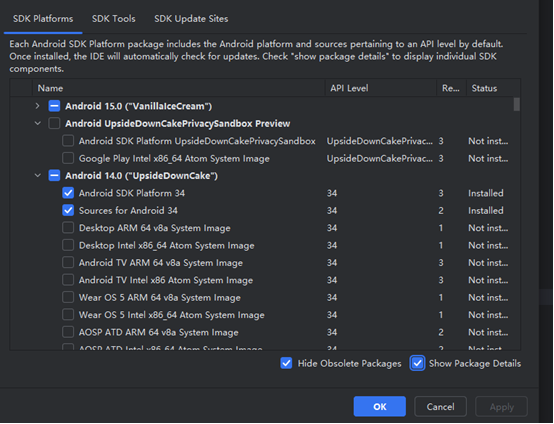Check Android TV ARM 64 v8a System Image

[68, 263]
